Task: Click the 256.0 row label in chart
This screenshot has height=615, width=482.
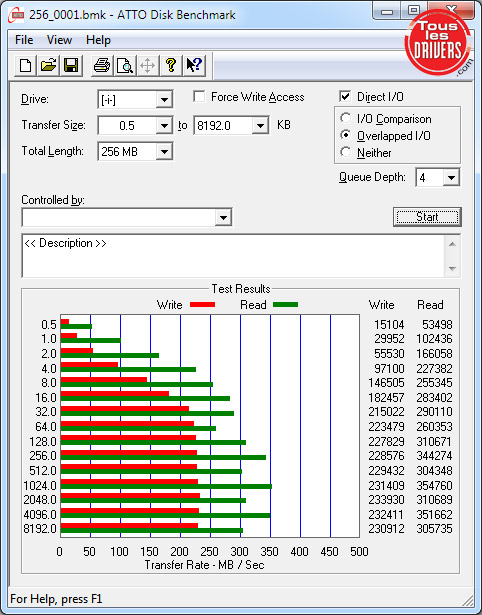Action: coord(43,456)
